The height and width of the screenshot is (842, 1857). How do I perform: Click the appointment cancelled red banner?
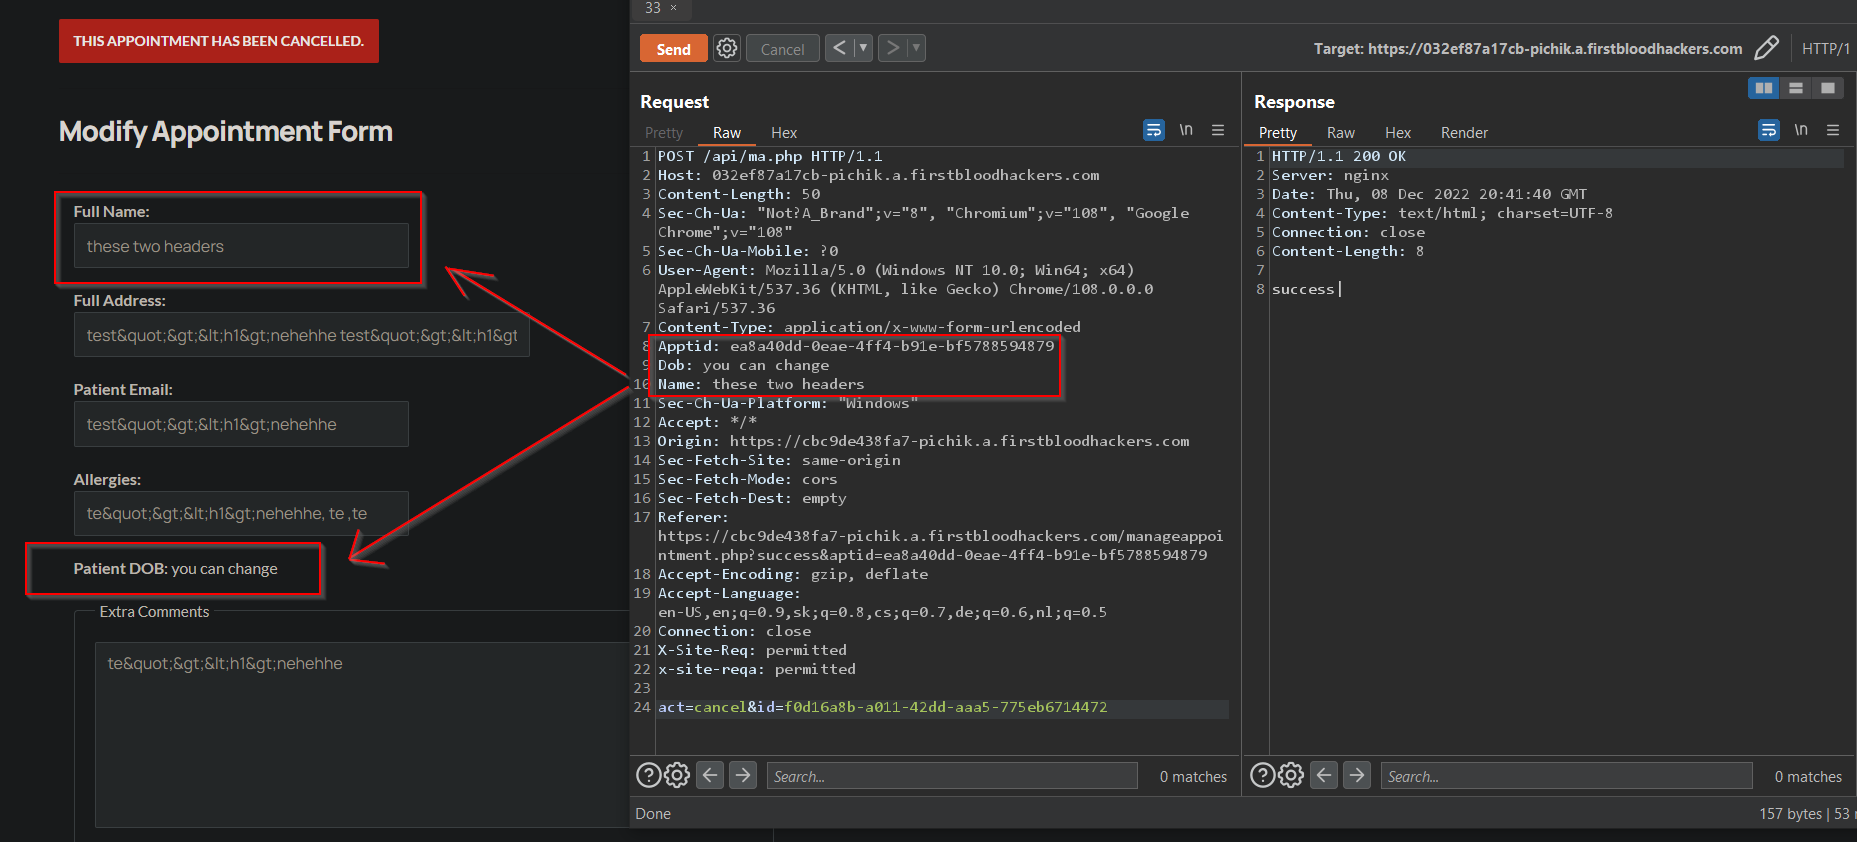click(x=219, y=41)
